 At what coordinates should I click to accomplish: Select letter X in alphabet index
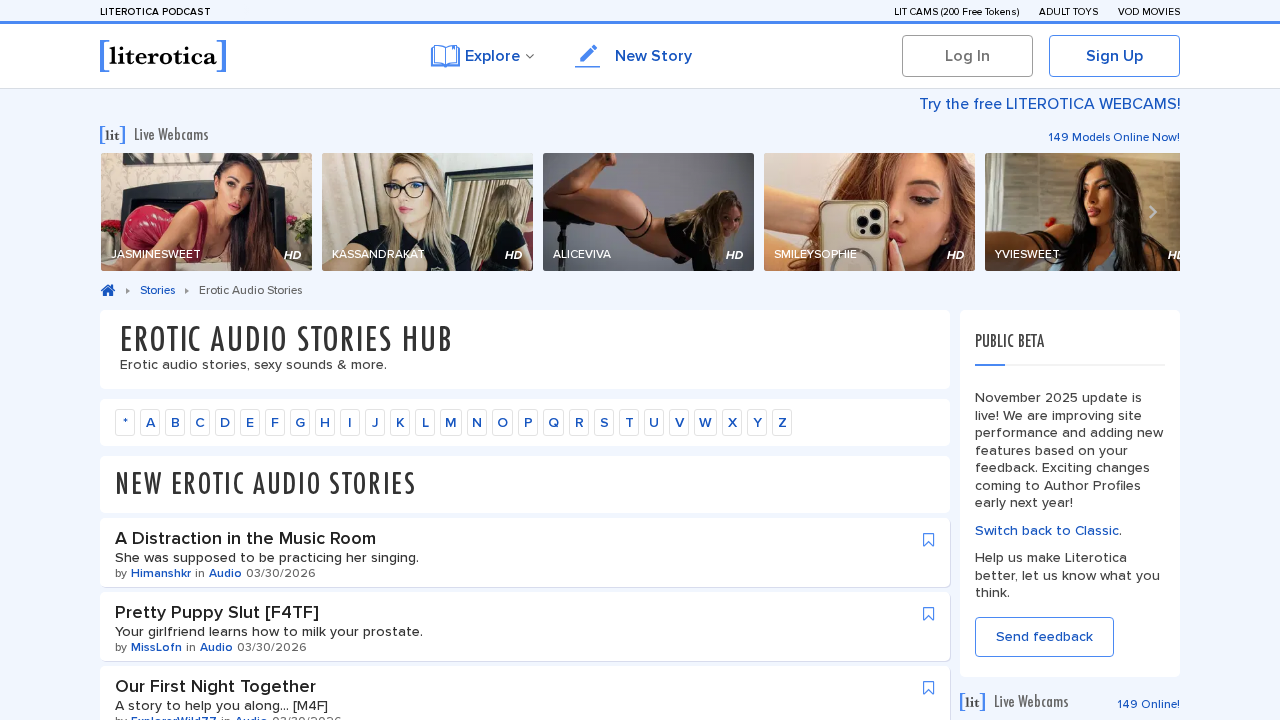(x=732, y=422)
